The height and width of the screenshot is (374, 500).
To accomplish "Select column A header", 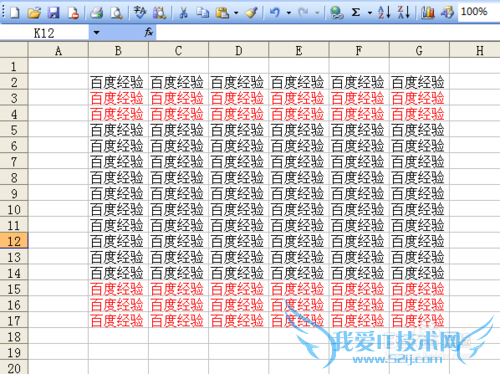I will pyautogui.click(x=58, y=51).
